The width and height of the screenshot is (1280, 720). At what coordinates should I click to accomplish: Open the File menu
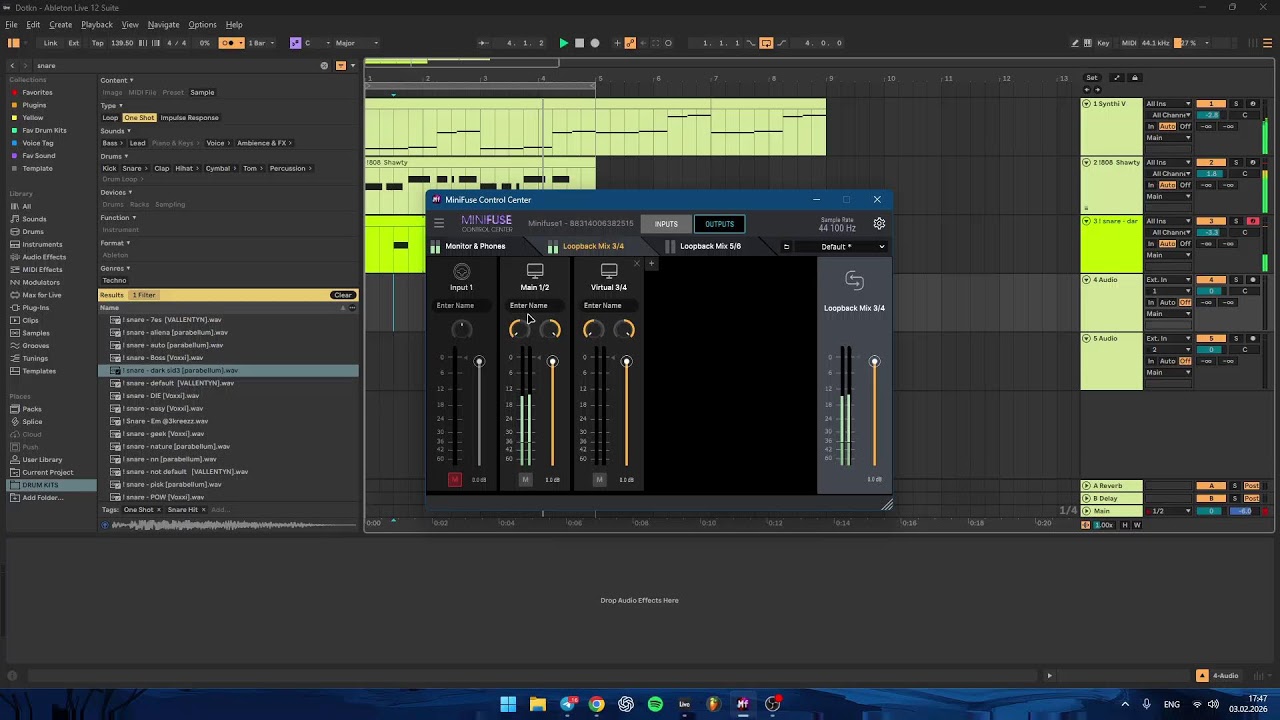click(11, 24)
